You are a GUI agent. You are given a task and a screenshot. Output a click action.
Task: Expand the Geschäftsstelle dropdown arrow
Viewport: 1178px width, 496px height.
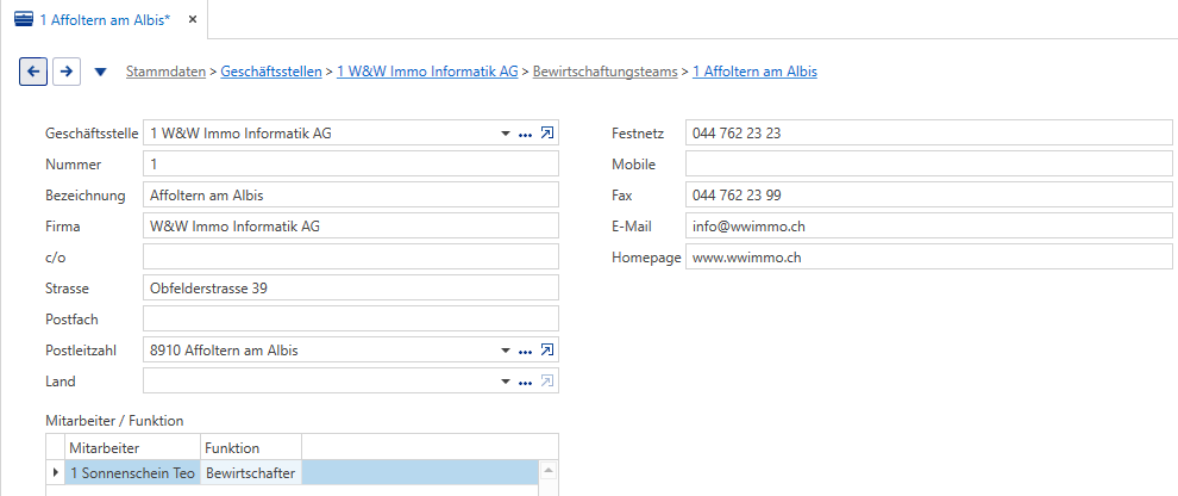(x=506, y=134)
